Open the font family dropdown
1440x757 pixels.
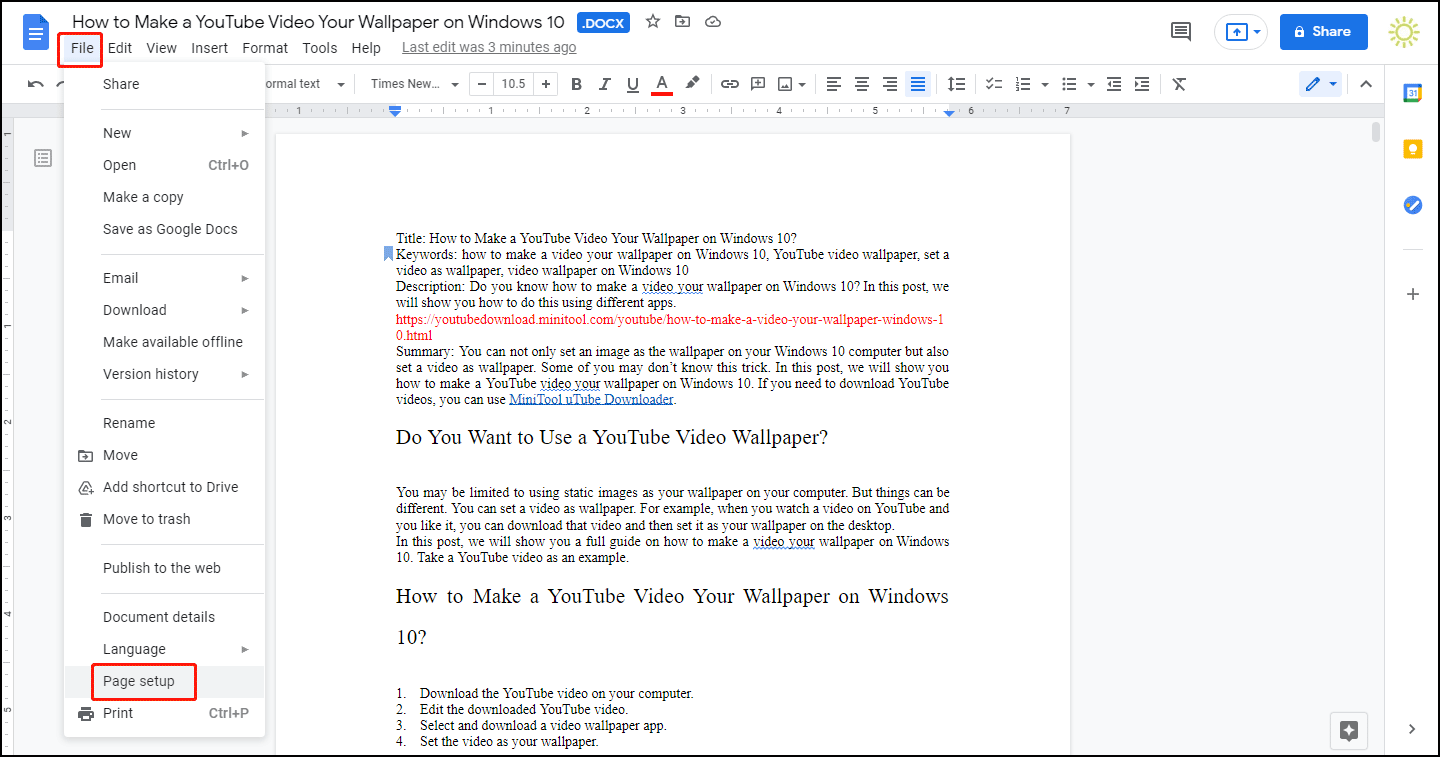tap(414, 84)
